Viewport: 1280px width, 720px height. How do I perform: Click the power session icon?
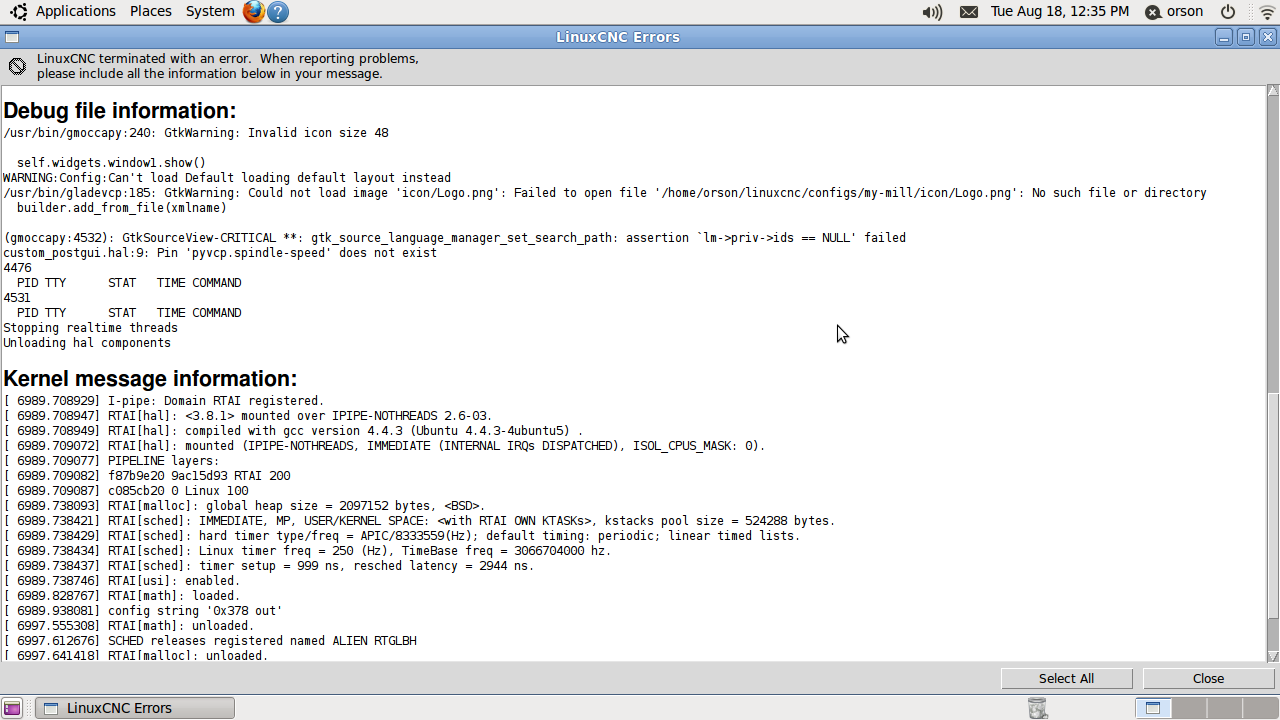(1228, 12)
